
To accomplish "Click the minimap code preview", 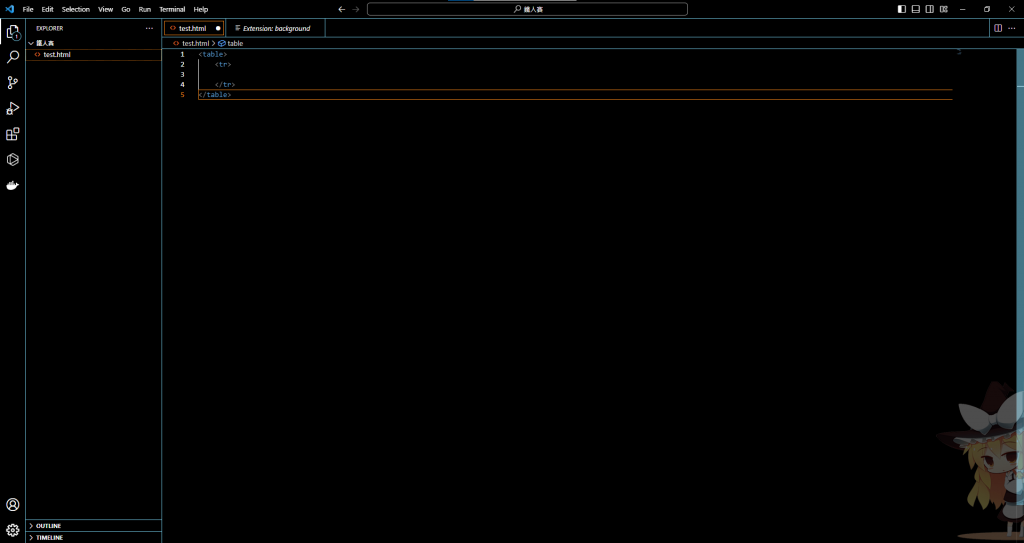I will coord(959,52).
